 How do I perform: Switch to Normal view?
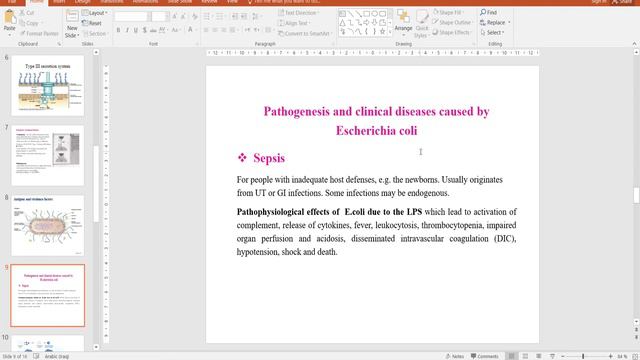coord(511,356)
